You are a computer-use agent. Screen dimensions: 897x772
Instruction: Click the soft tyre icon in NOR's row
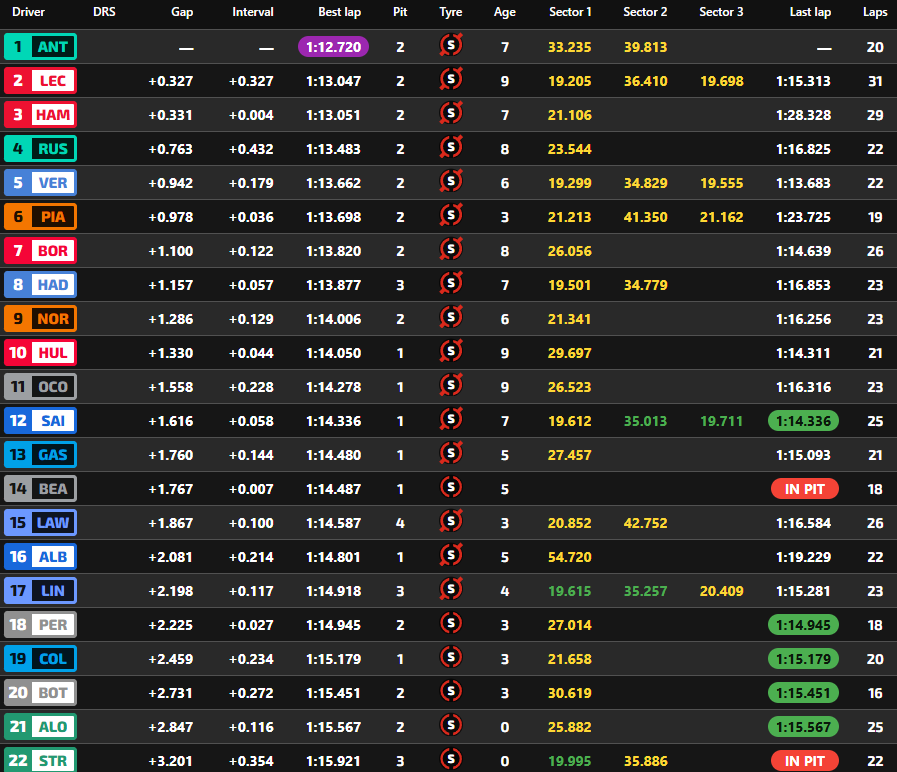[451, 318]
